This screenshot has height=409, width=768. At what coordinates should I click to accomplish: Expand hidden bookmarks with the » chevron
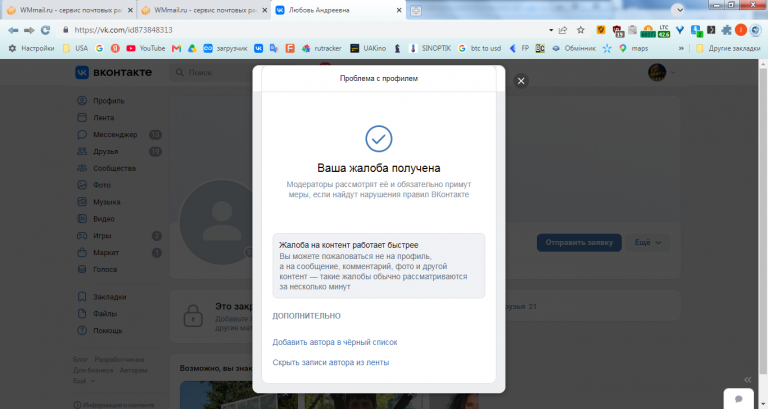[x=681, y=48]
